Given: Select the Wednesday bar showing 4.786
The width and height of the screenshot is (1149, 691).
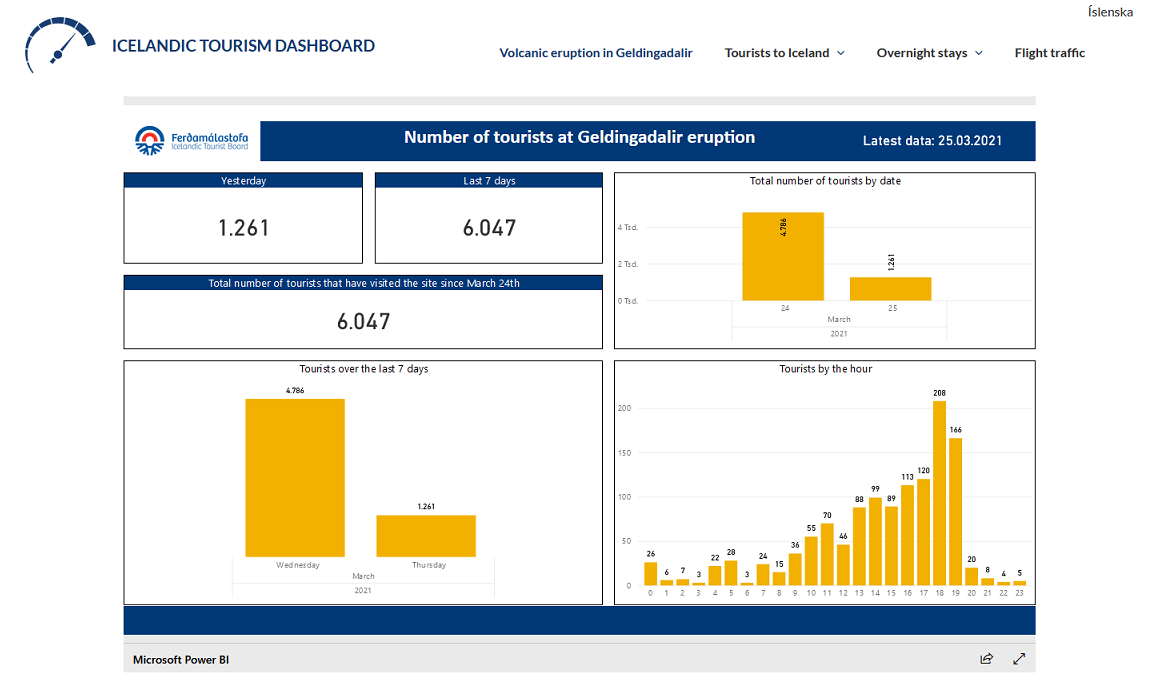Looking at the screenshot, I should (295, 478).
